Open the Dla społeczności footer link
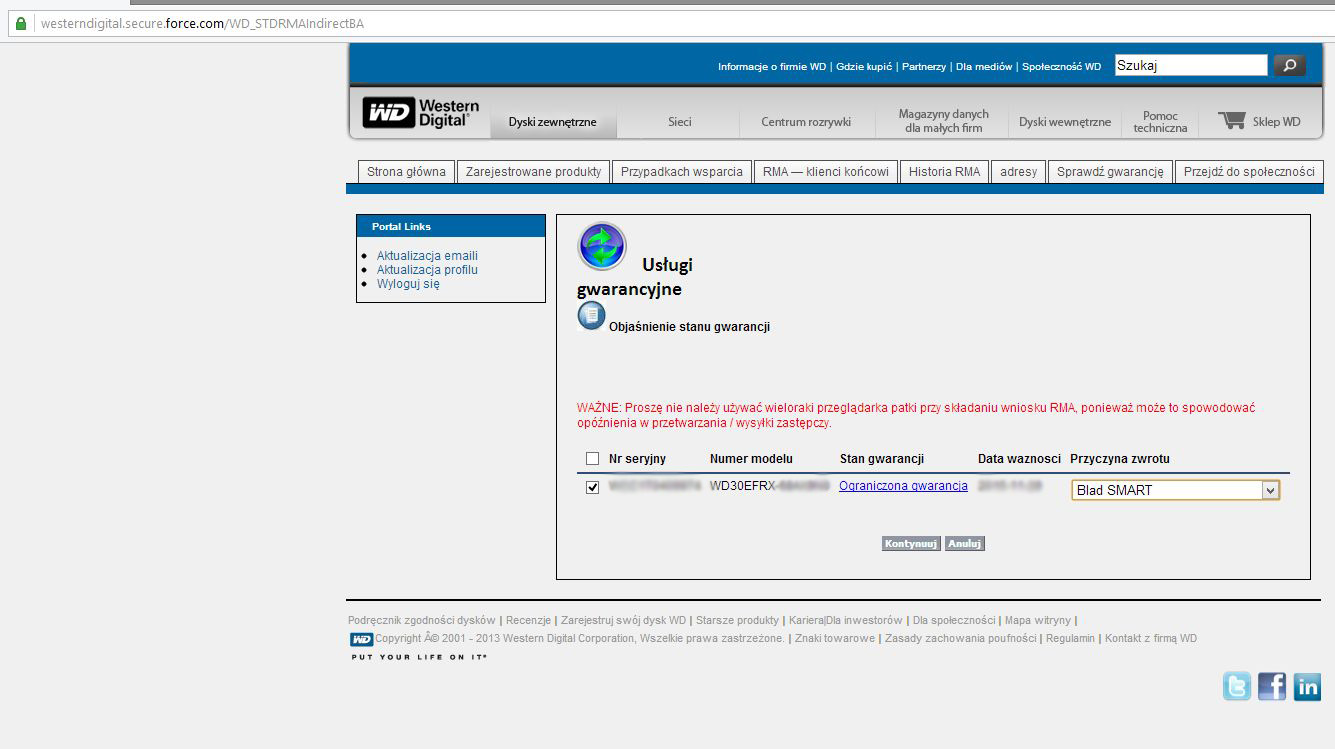Screen dimensions: 1335x749 pos(954,621)
